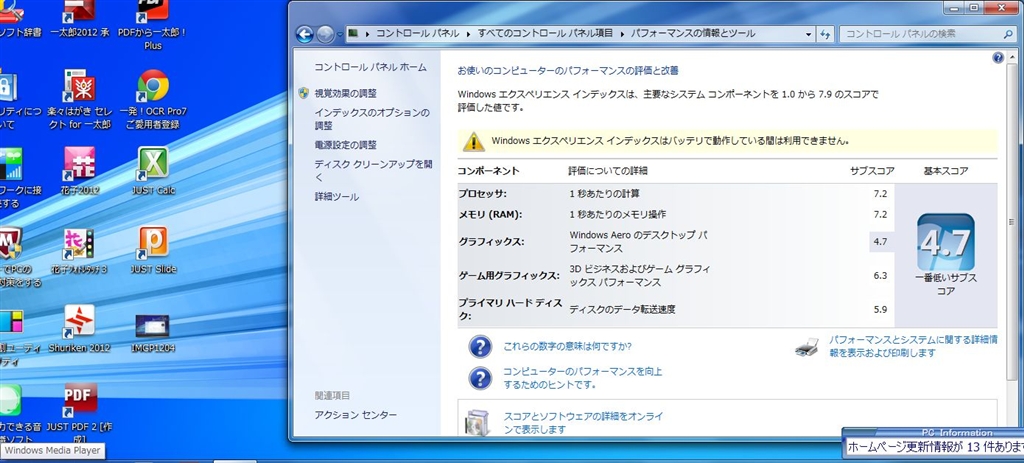This screenshot has width=1024, height=463.
Task: Click the サブスコア column header
Action: [x=872, y=171]
